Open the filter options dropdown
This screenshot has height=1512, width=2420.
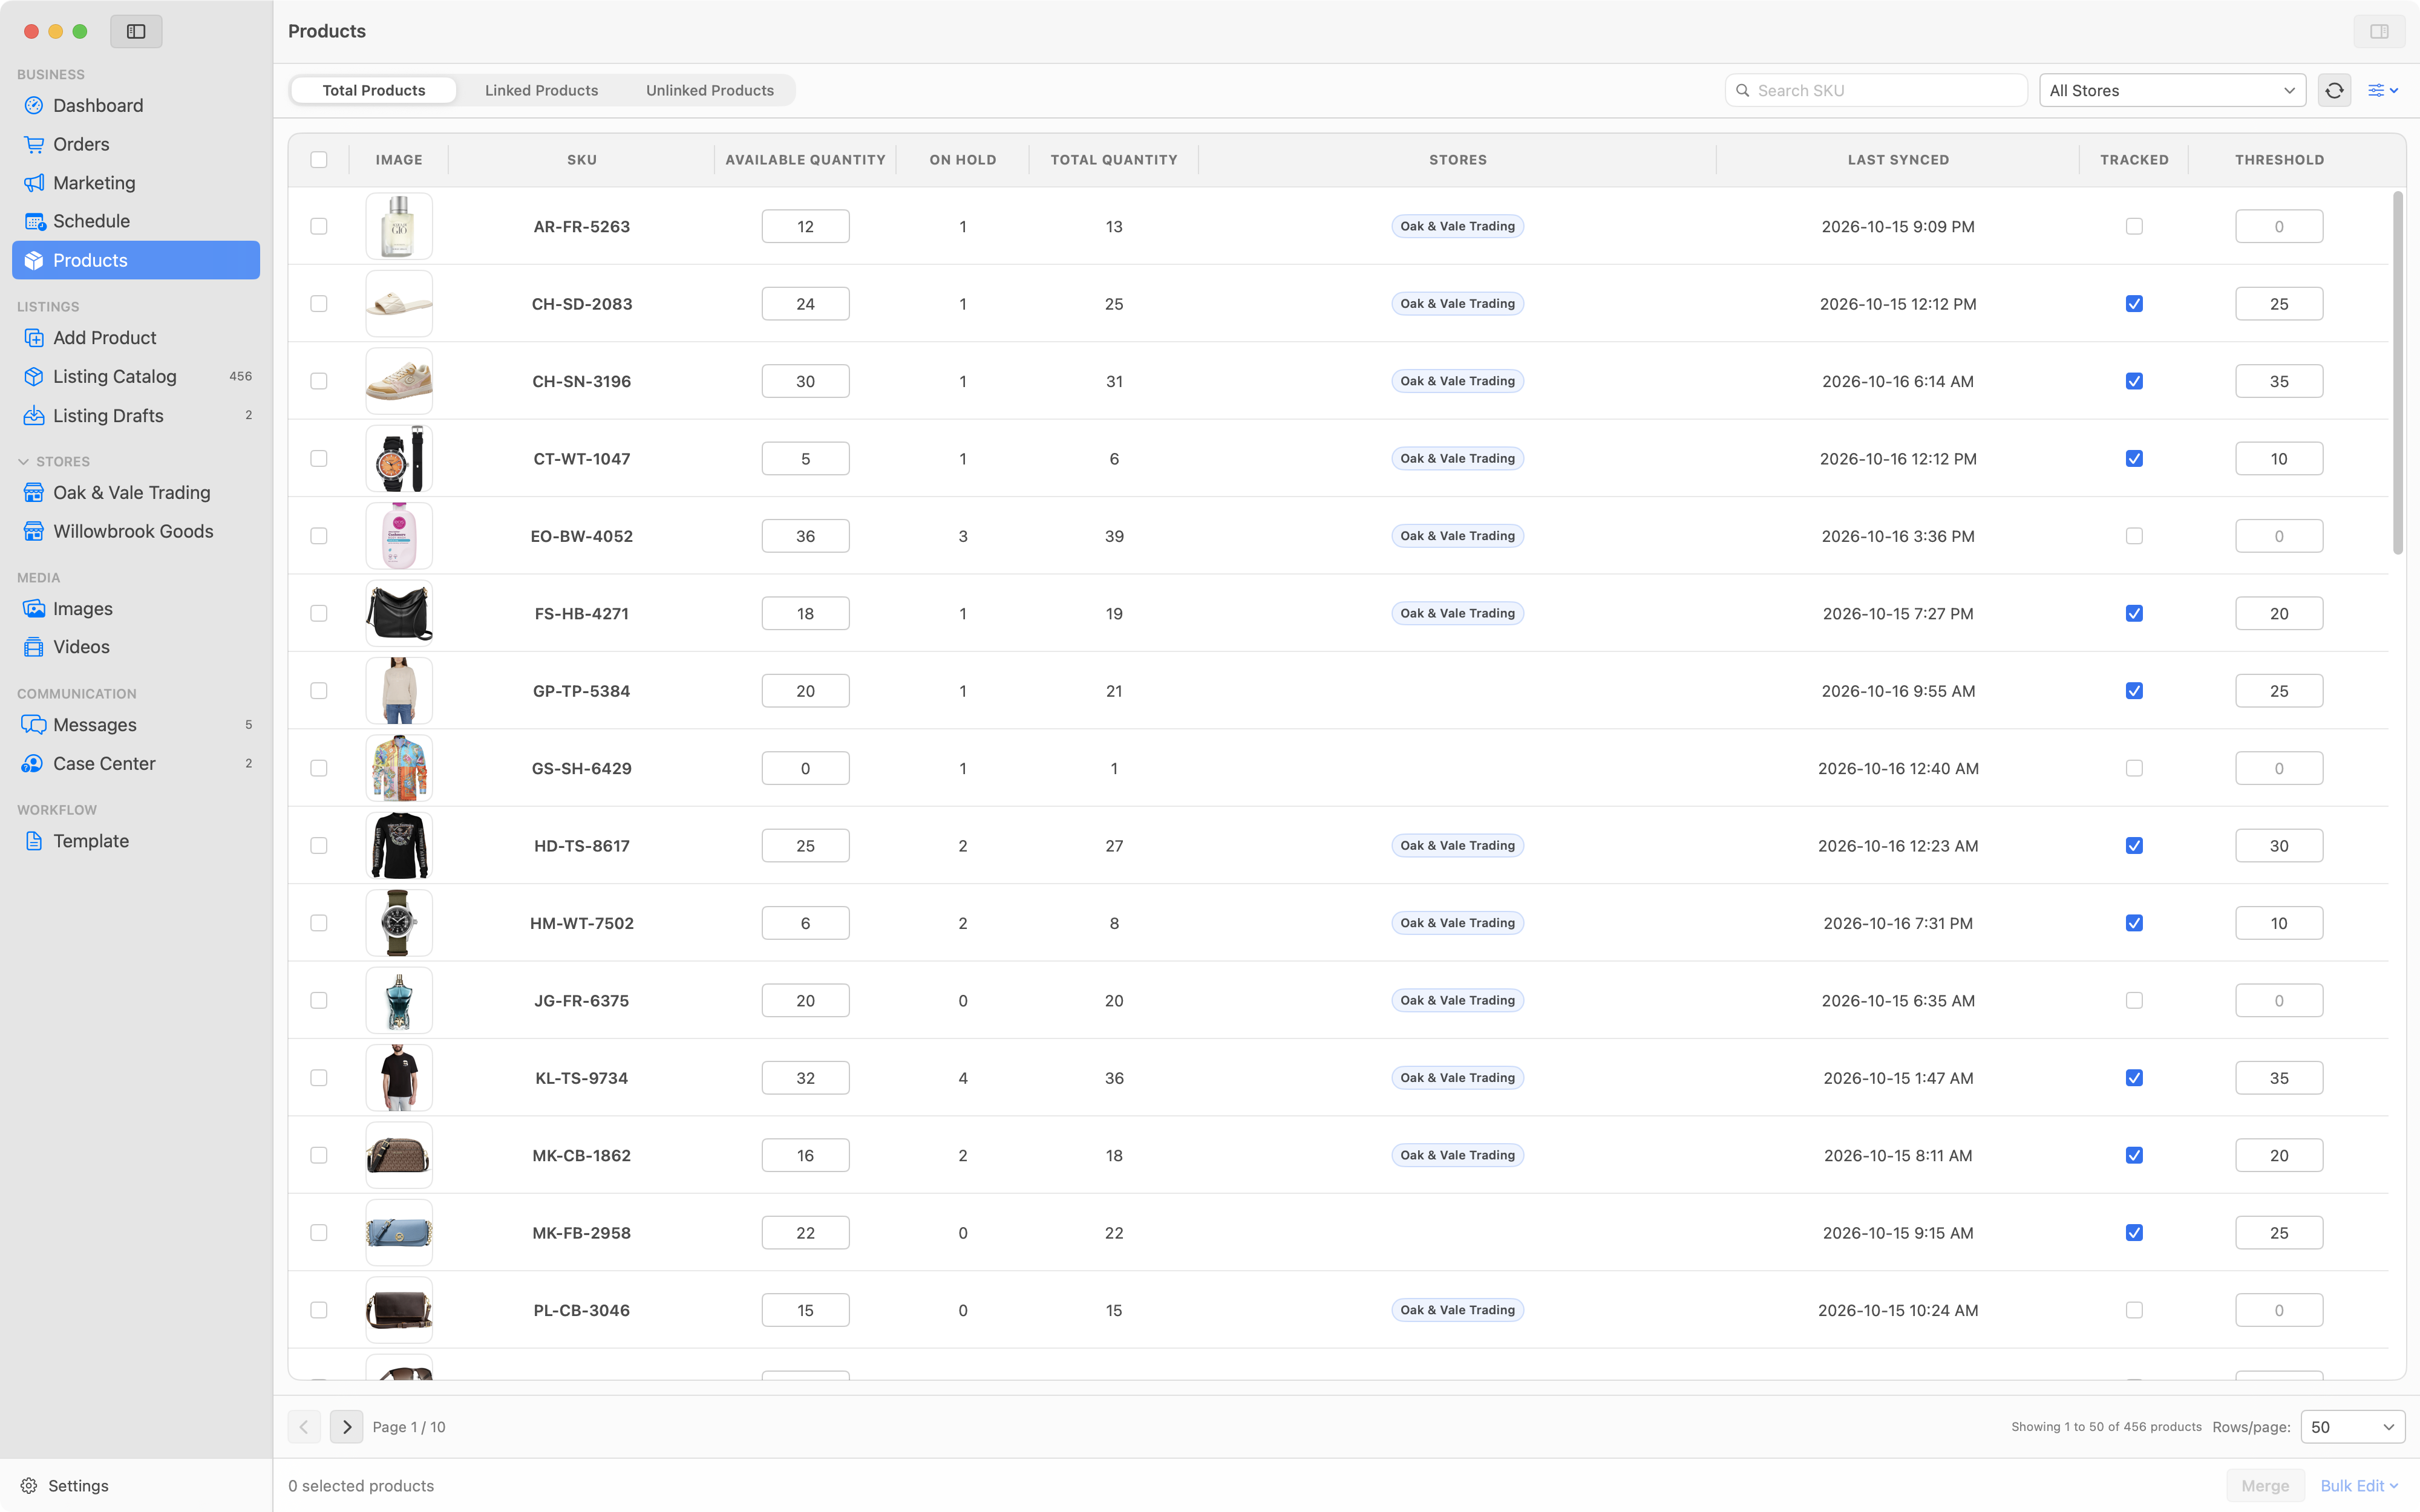(2383, 90)
